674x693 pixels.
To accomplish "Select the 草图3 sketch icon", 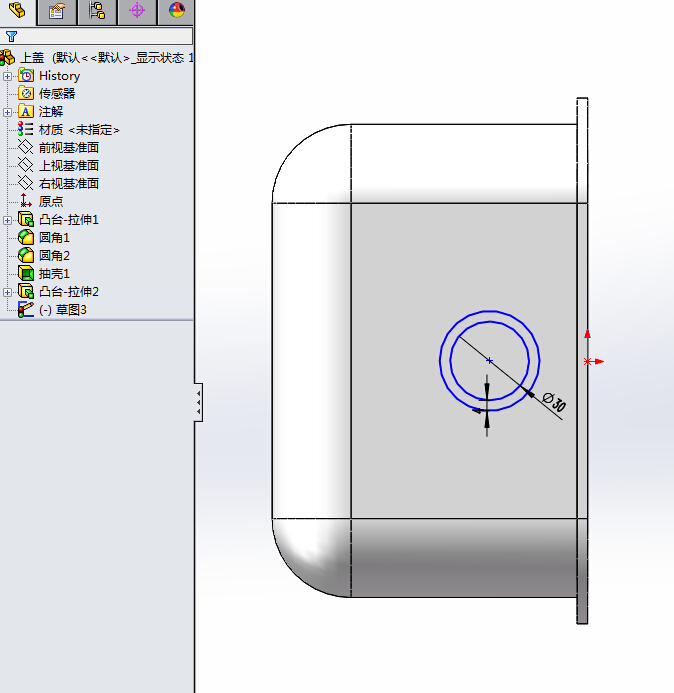I will tap(26, 309).
